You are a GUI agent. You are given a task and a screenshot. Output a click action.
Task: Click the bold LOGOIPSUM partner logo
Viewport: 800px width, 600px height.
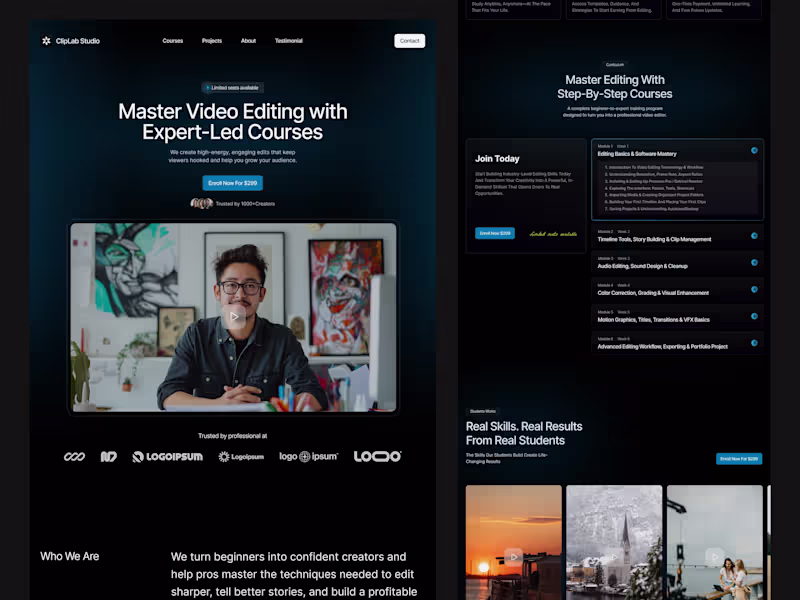point(167,457)
